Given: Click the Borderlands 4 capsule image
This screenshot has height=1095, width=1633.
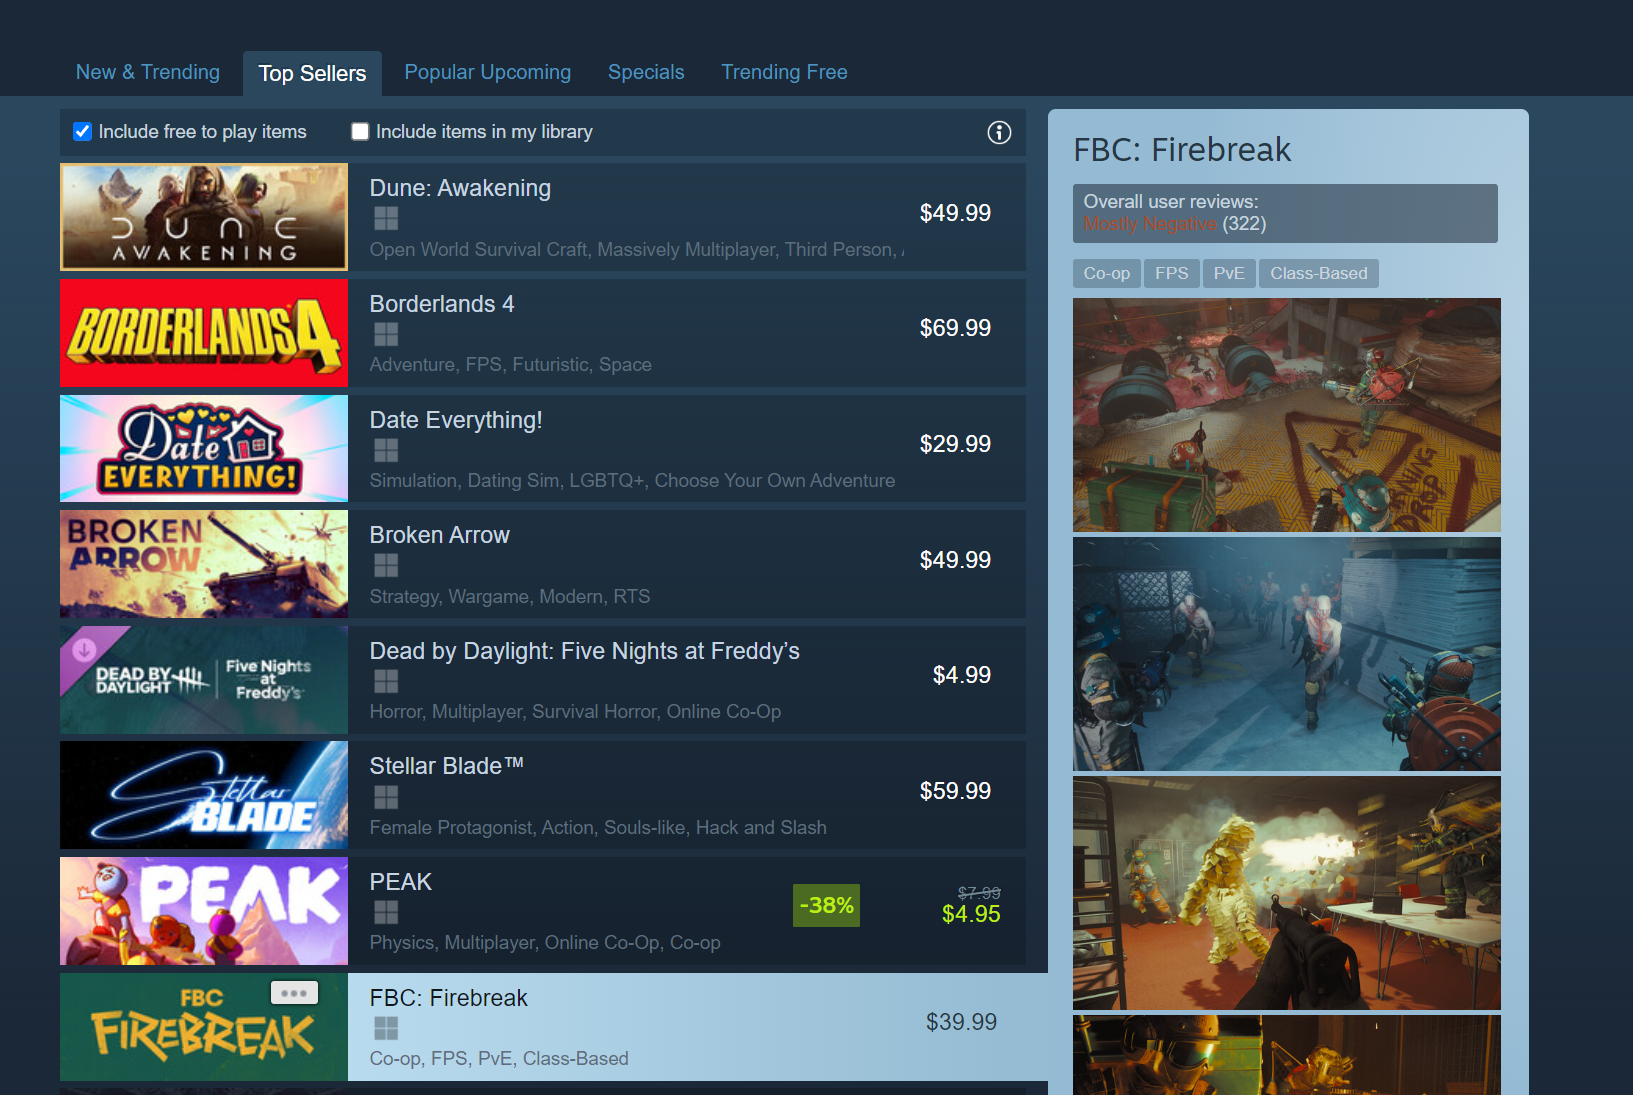Looking at the screenshot, I should coord(204,333).
